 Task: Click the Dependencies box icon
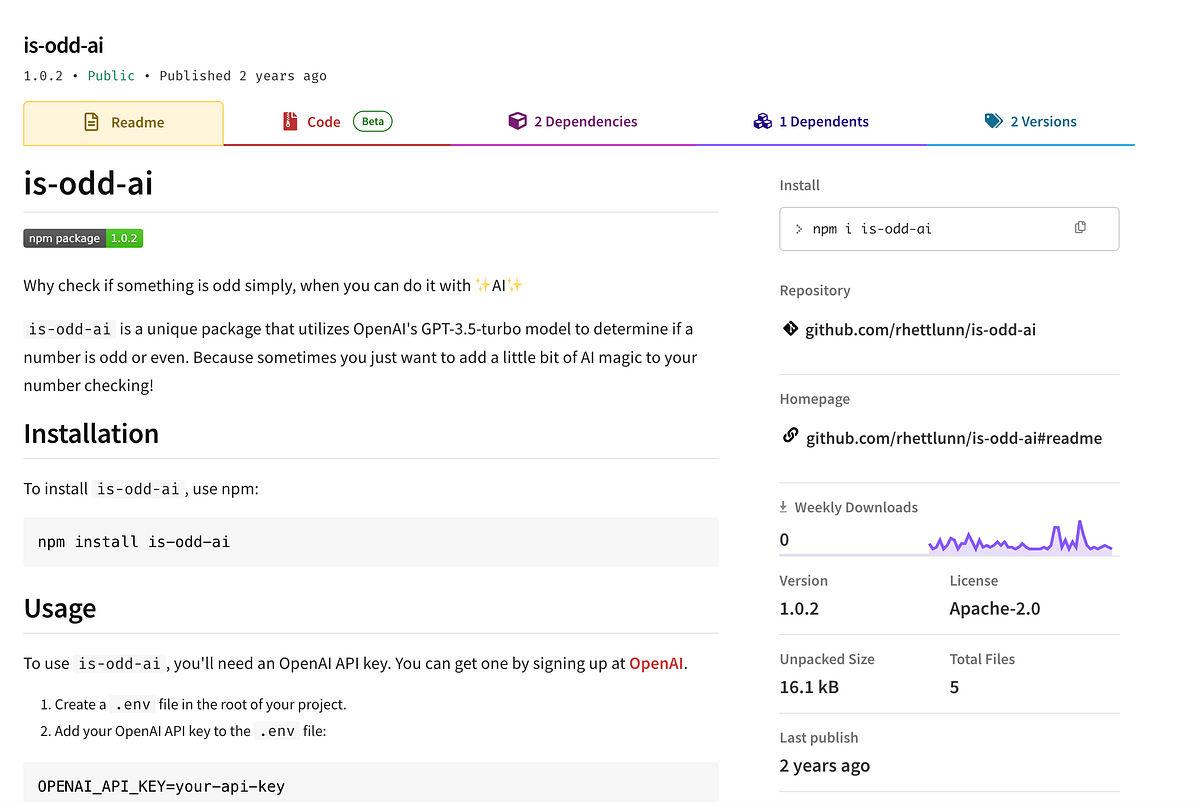click(x=517, y=121)
